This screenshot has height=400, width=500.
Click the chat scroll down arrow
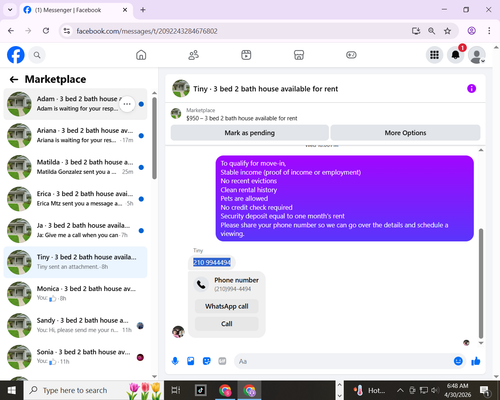481,343
